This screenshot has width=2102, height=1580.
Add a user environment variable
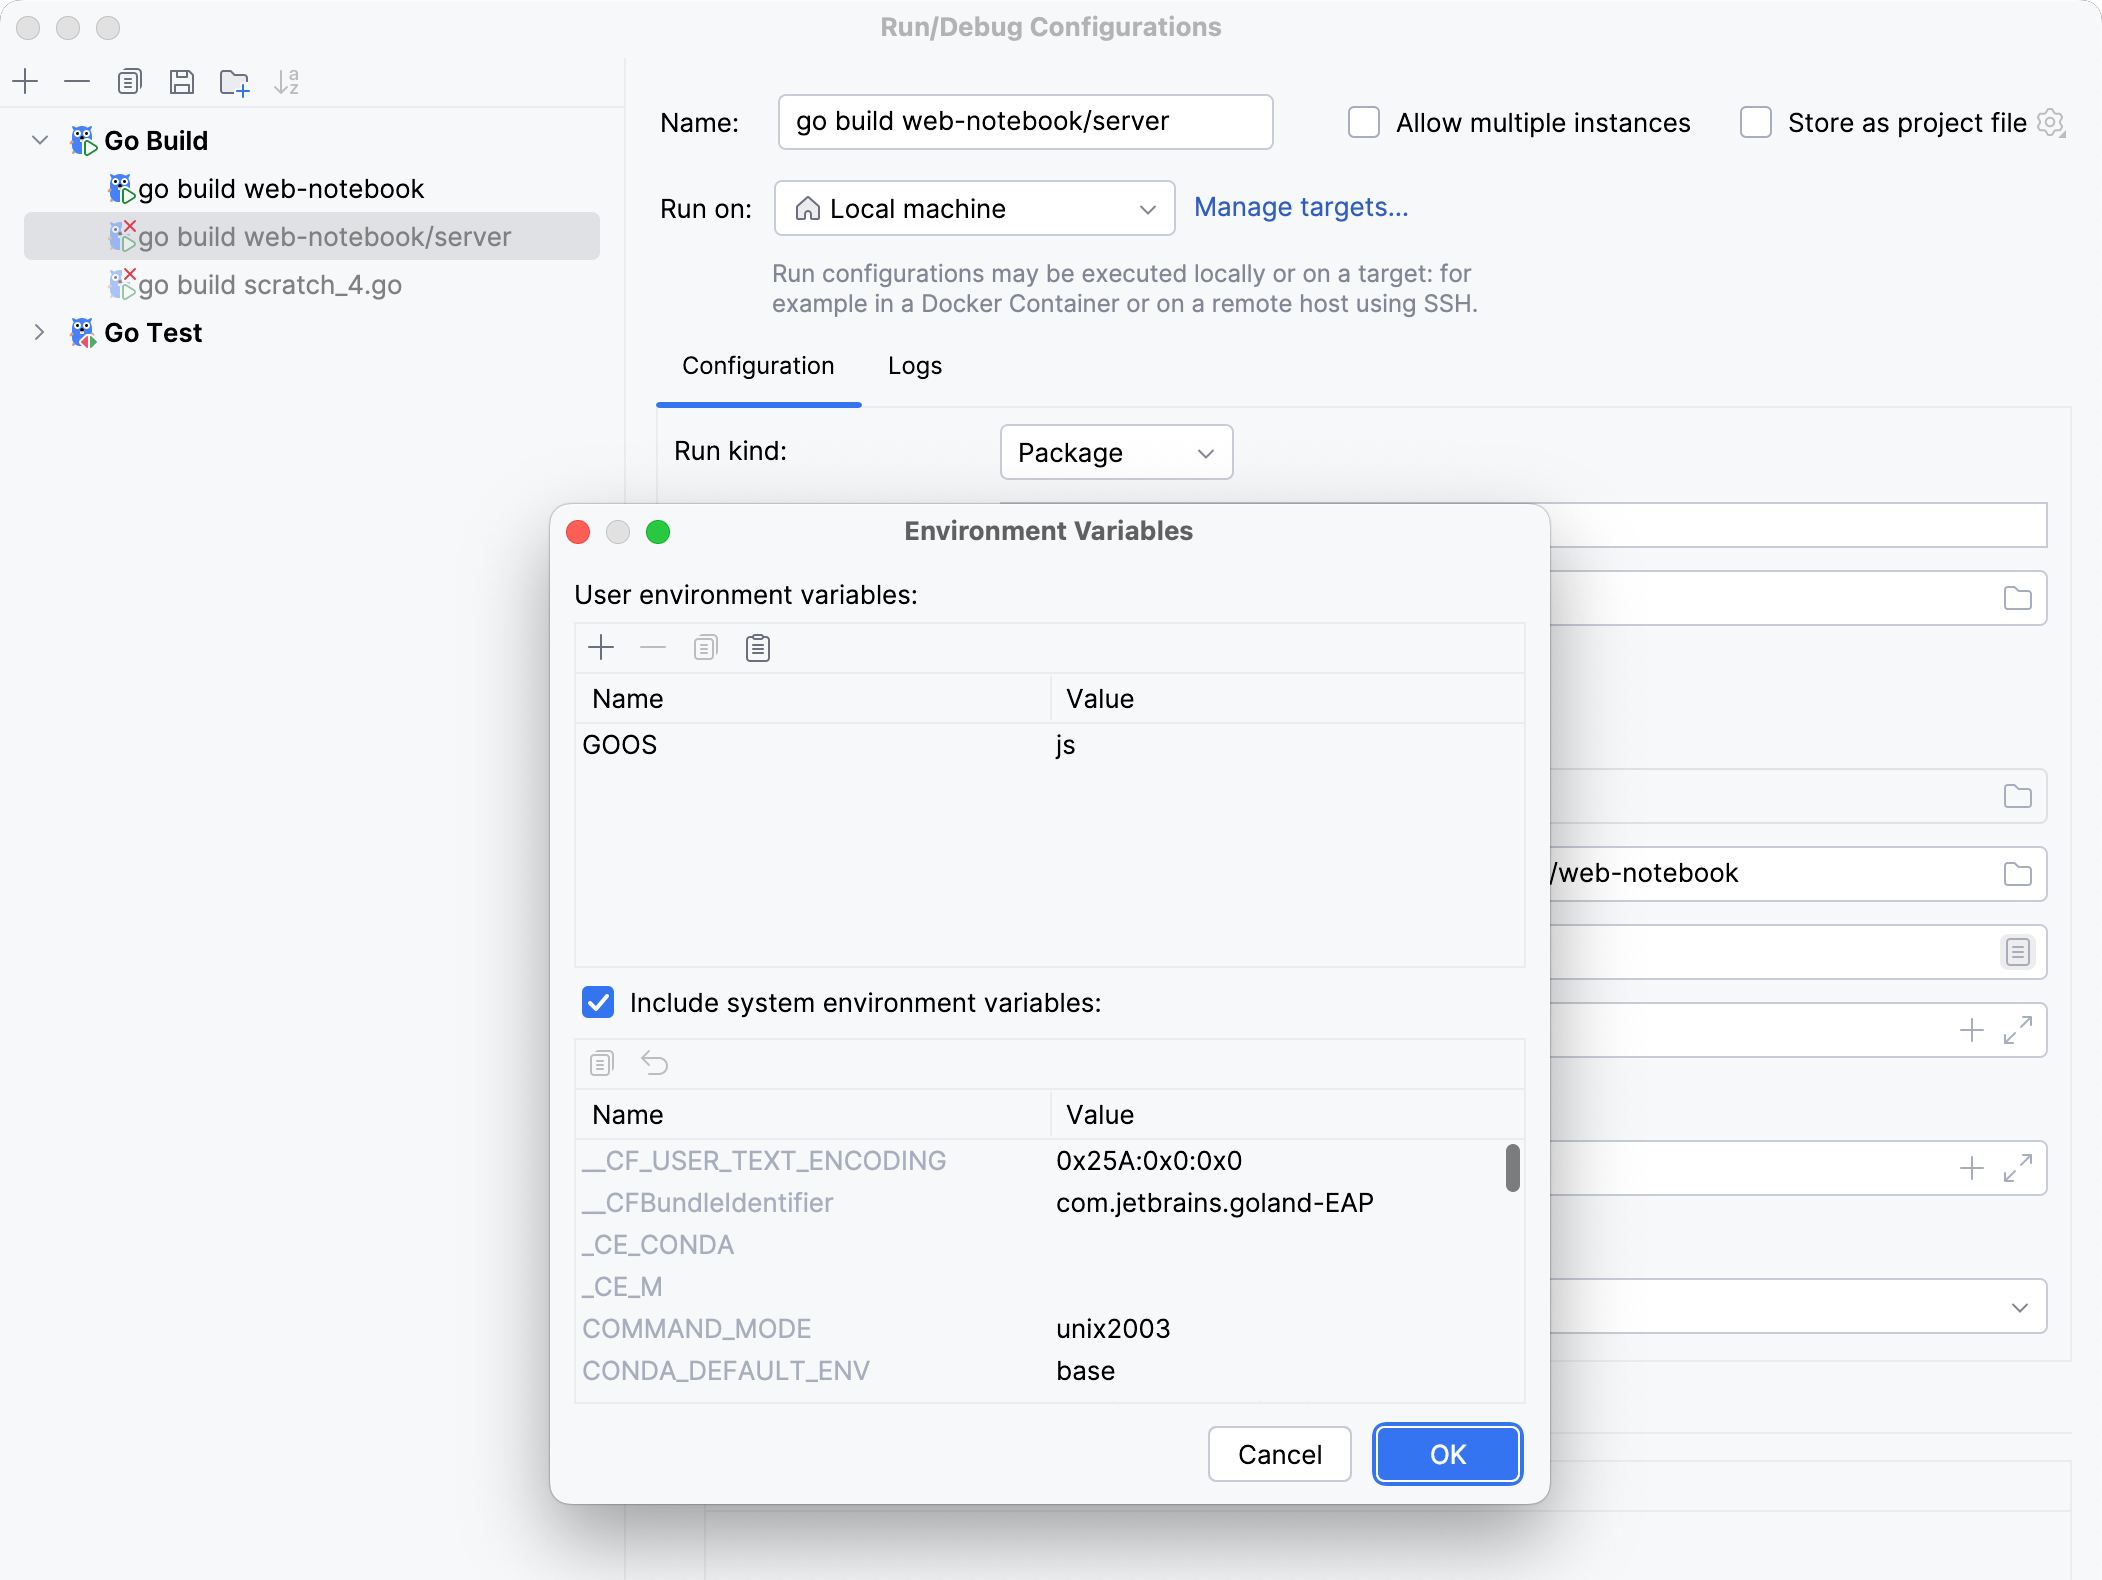(x=601, y=647)
